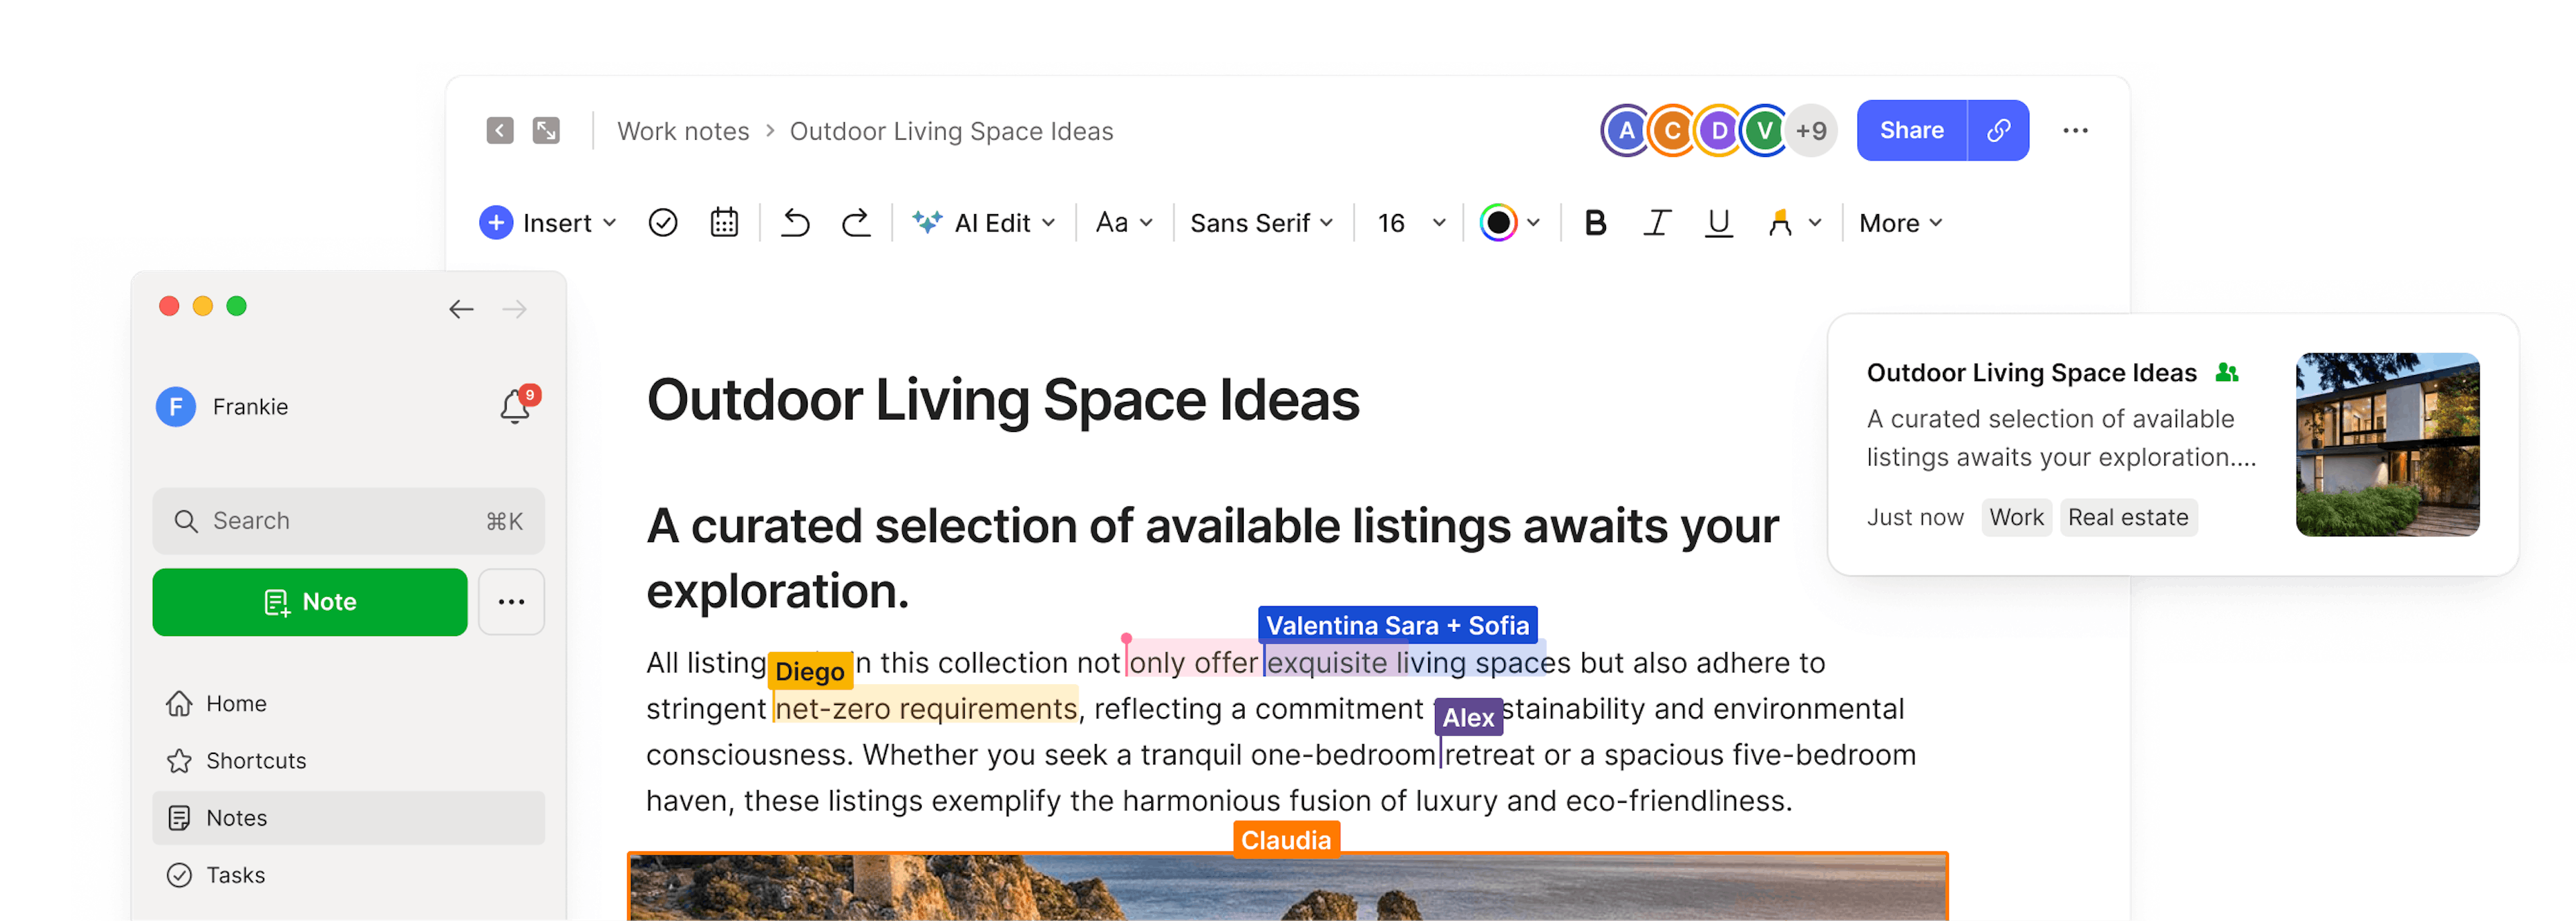The image size is (2576, 921).
Task: Click the redo arrow in toolbar
Action: 856,222
